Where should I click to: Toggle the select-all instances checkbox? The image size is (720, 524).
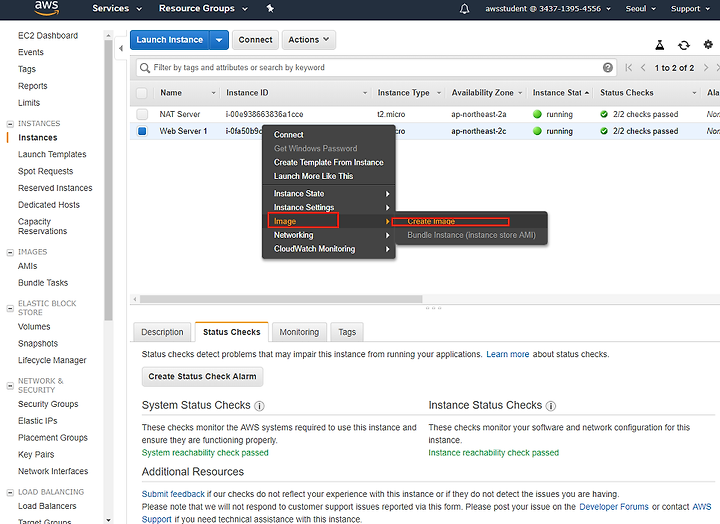pos(142,93)
